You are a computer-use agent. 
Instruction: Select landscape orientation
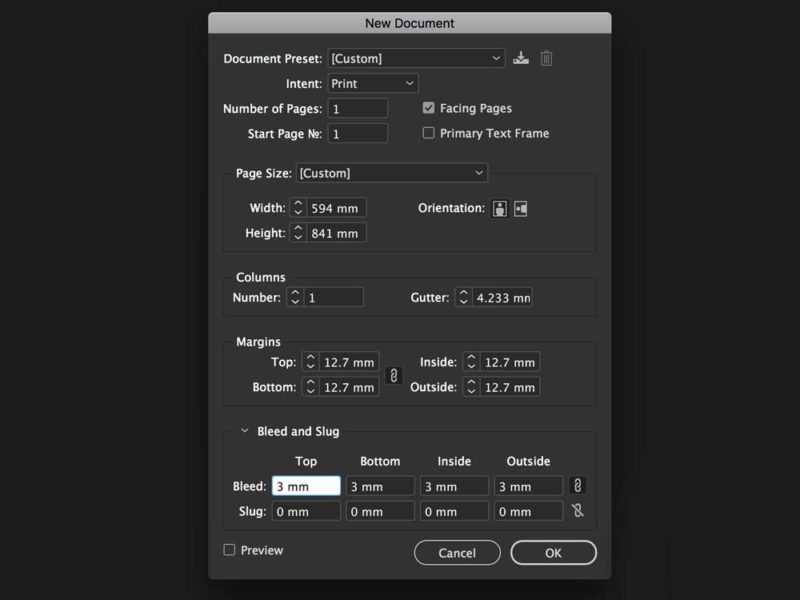coord(521,207)
